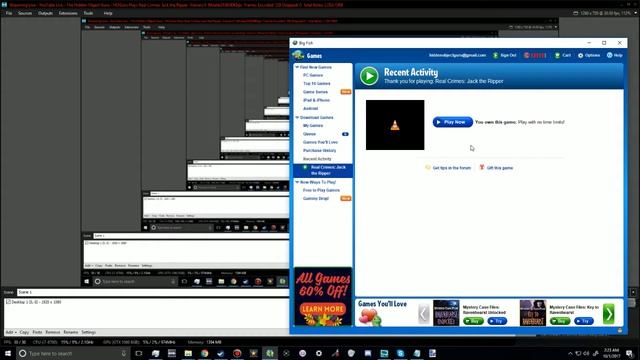The width and height of the screenshot is (640, 360).
Task: Click Get tips in the forum
Action: tap(448, 168)
